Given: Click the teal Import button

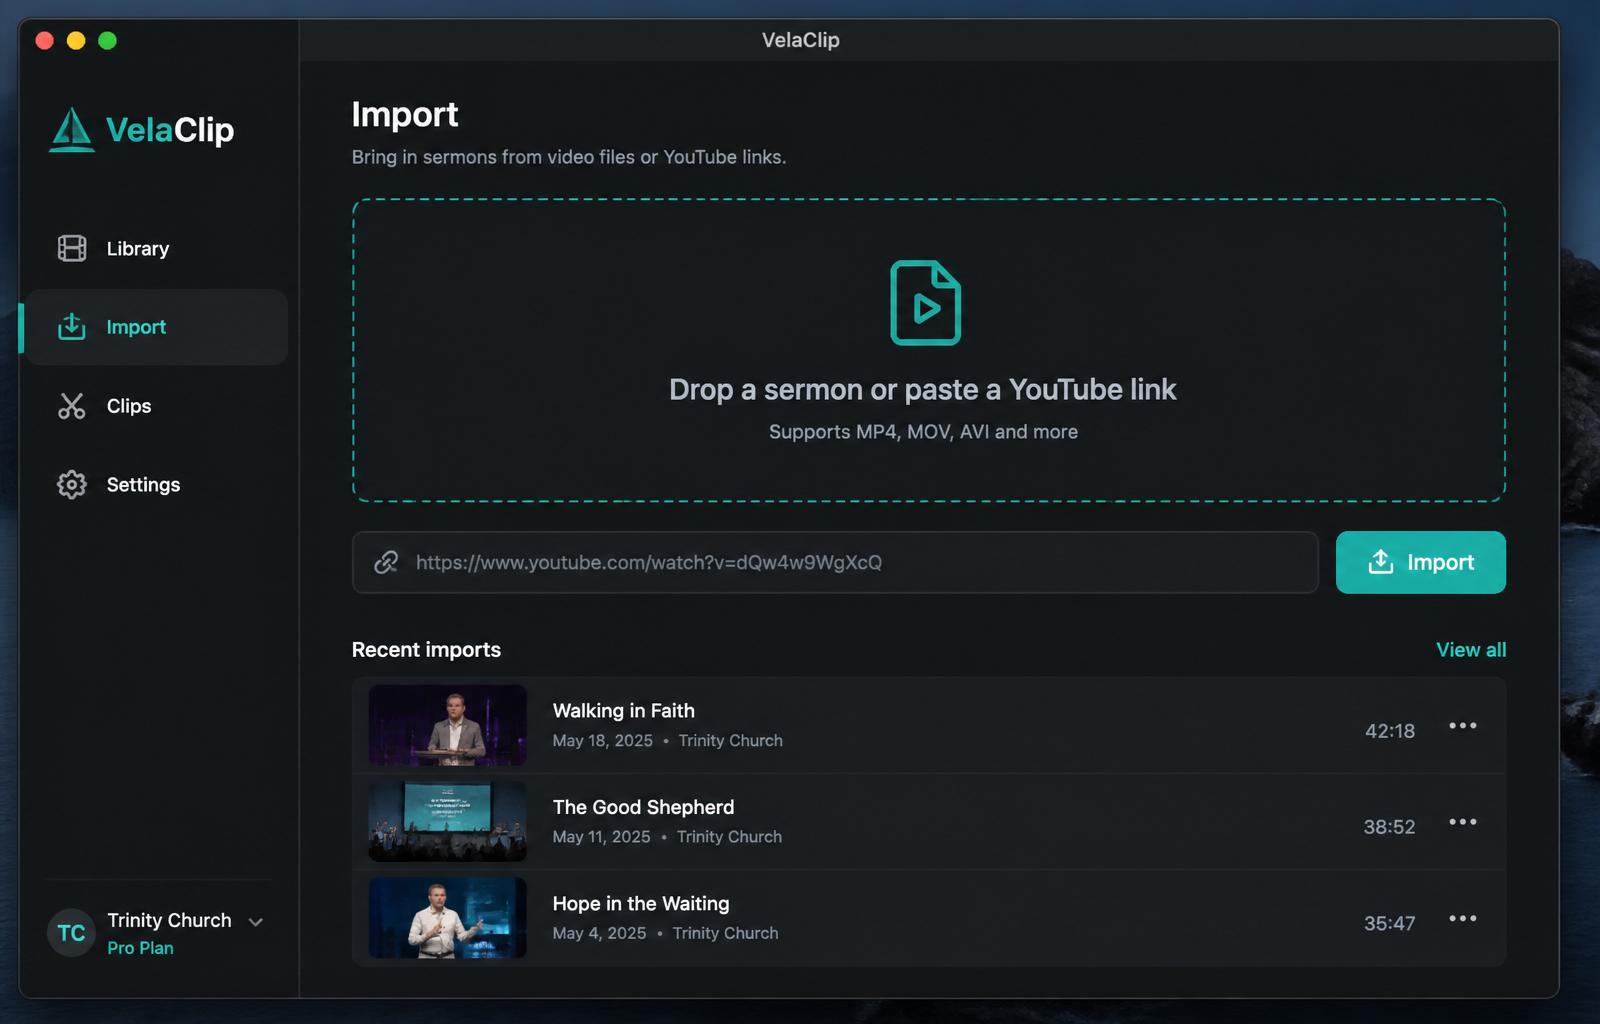Looking at the screenshot, I should pos(1421,562).
